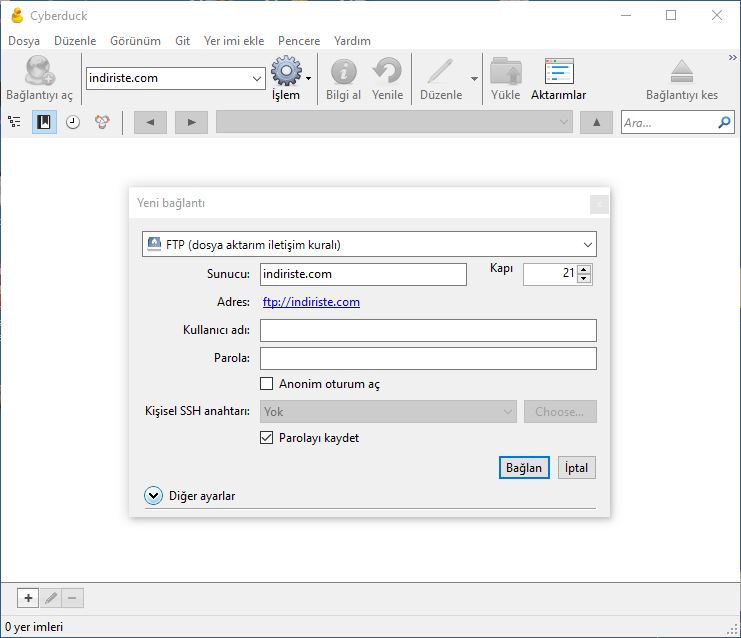Viewport: 741px width, 638px height.
Task: Open the Görünüm menu
Action: click(135, 41)
